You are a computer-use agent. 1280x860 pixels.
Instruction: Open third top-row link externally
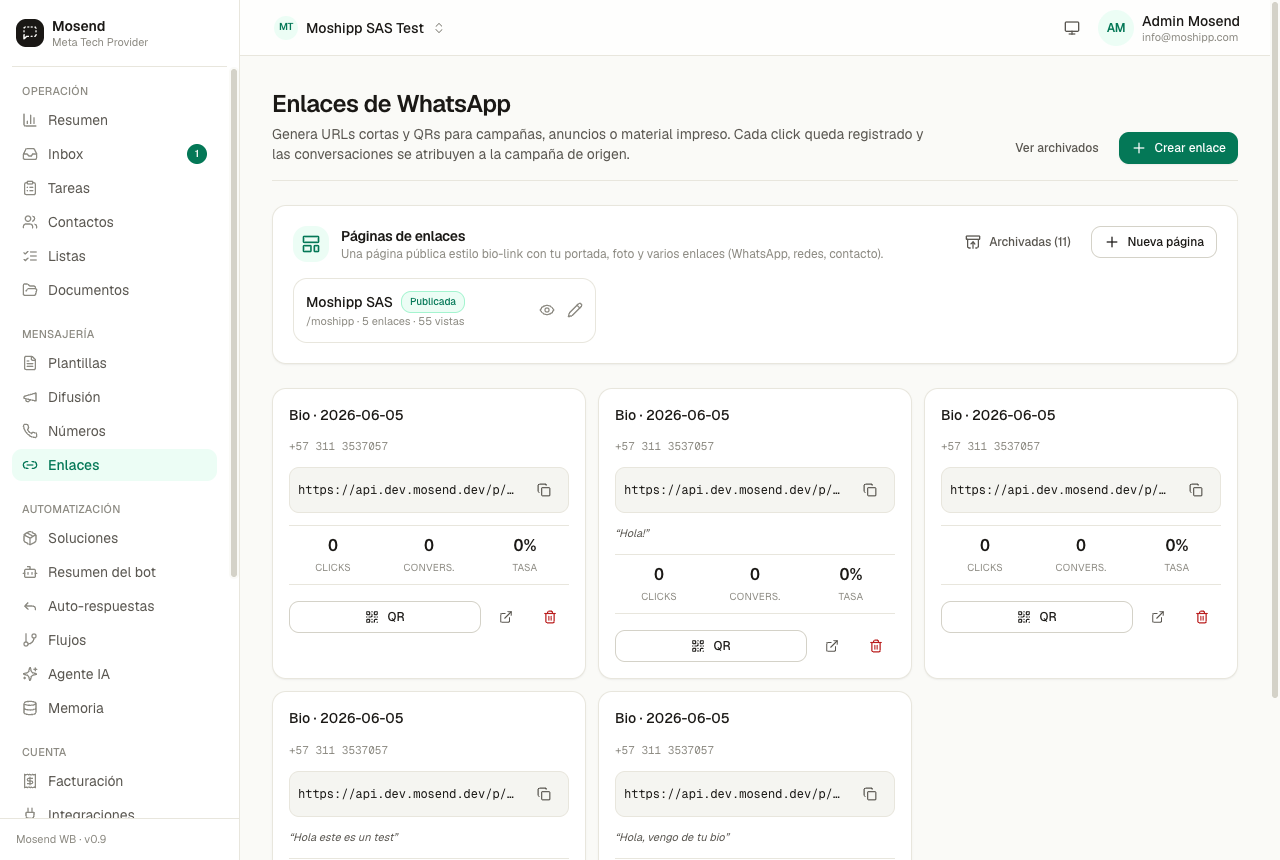1158,617
